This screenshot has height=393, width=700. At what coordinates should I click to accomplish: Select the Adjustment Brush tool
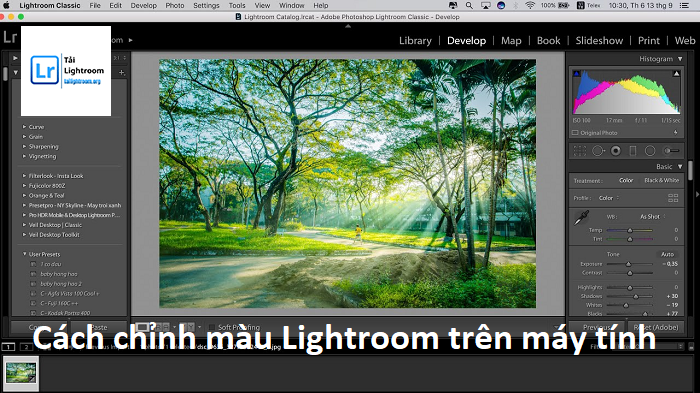click(x=671, y=151)
